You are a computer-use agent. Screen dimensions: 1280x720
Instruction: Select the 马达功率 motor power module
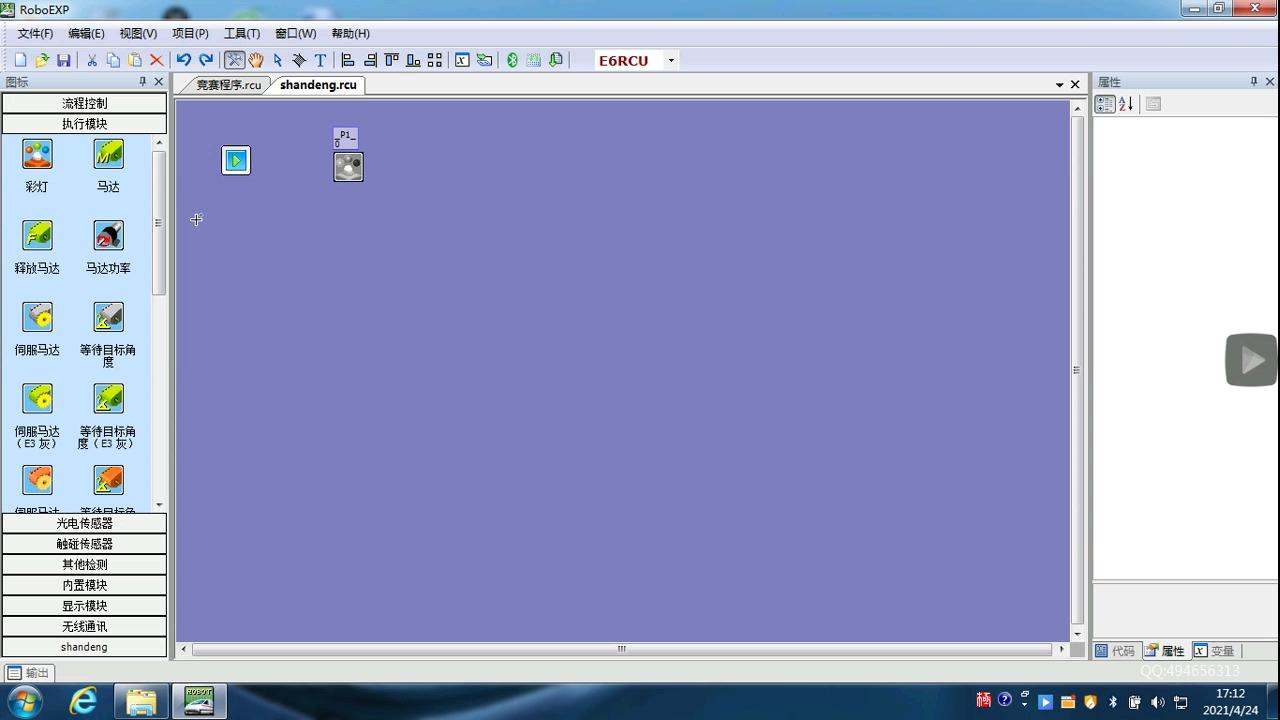click(x=108, y=236)
